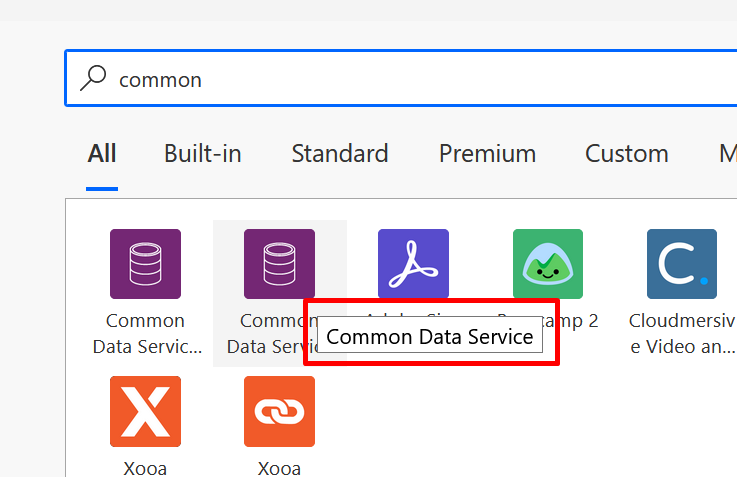Open the non-highlighted Common Data Service connector icon
Image resolution: width=737 pixels, height=477 pixels.
145,264
